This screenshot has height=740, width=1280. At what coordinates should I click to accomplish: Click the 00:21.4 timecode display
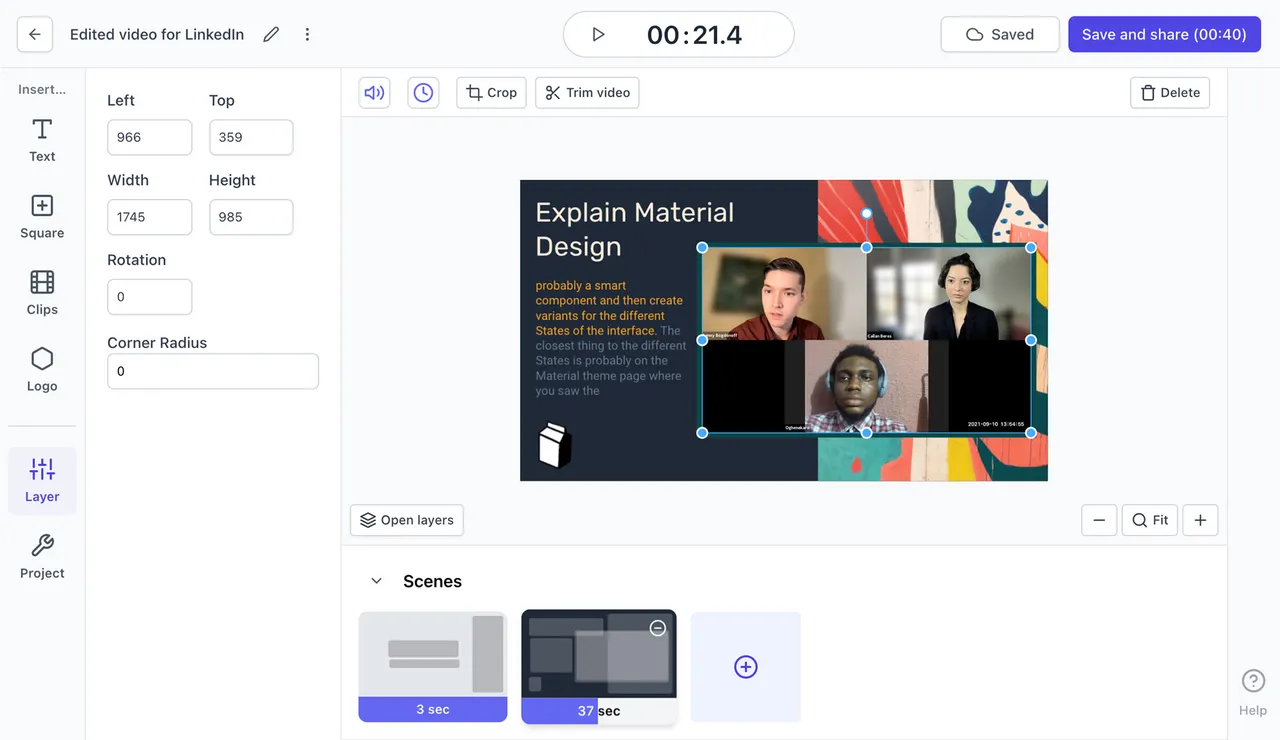pos(694,35)
